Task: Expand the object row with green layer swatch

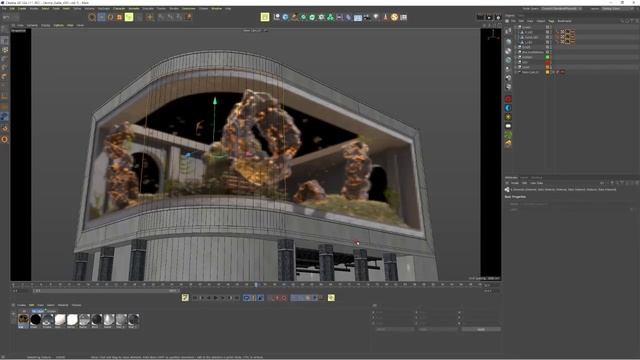Action: click(x=516, y=57)
